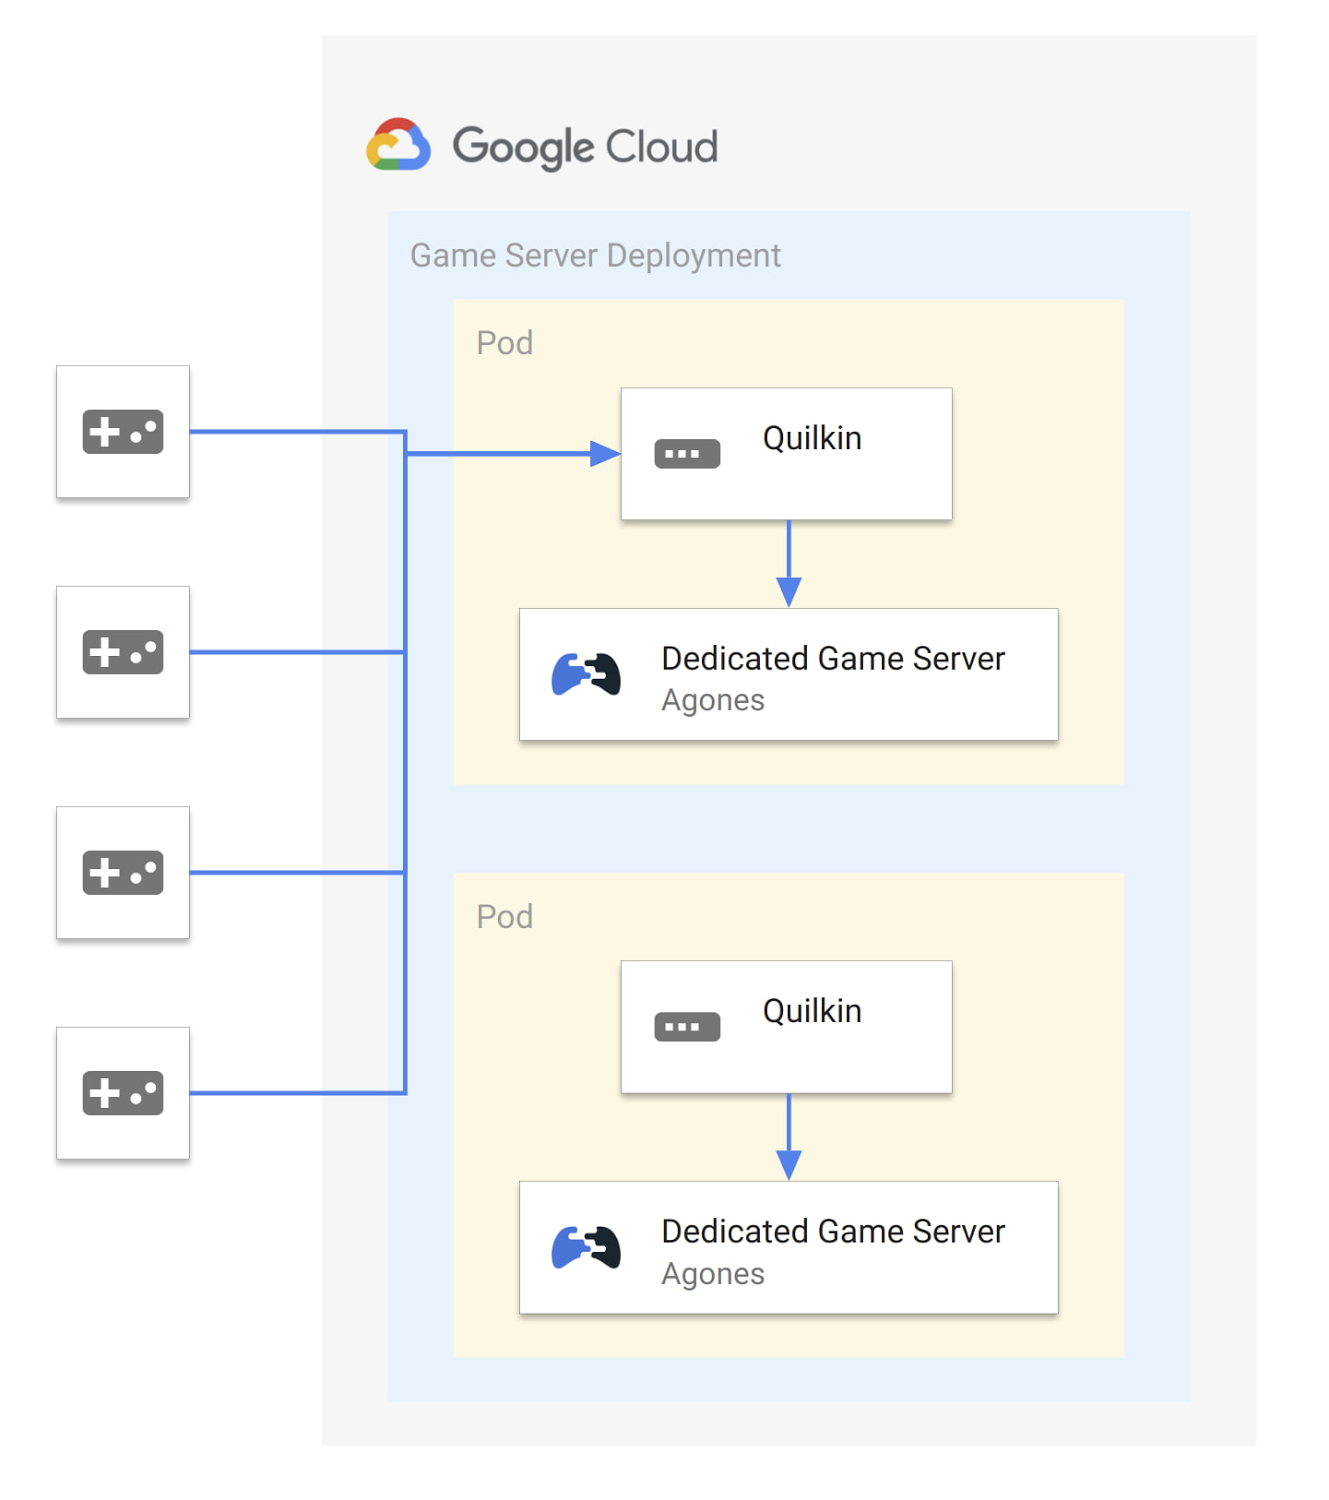
Task: Select the bottom Quilkin box label
Action: click(812, 1011)
